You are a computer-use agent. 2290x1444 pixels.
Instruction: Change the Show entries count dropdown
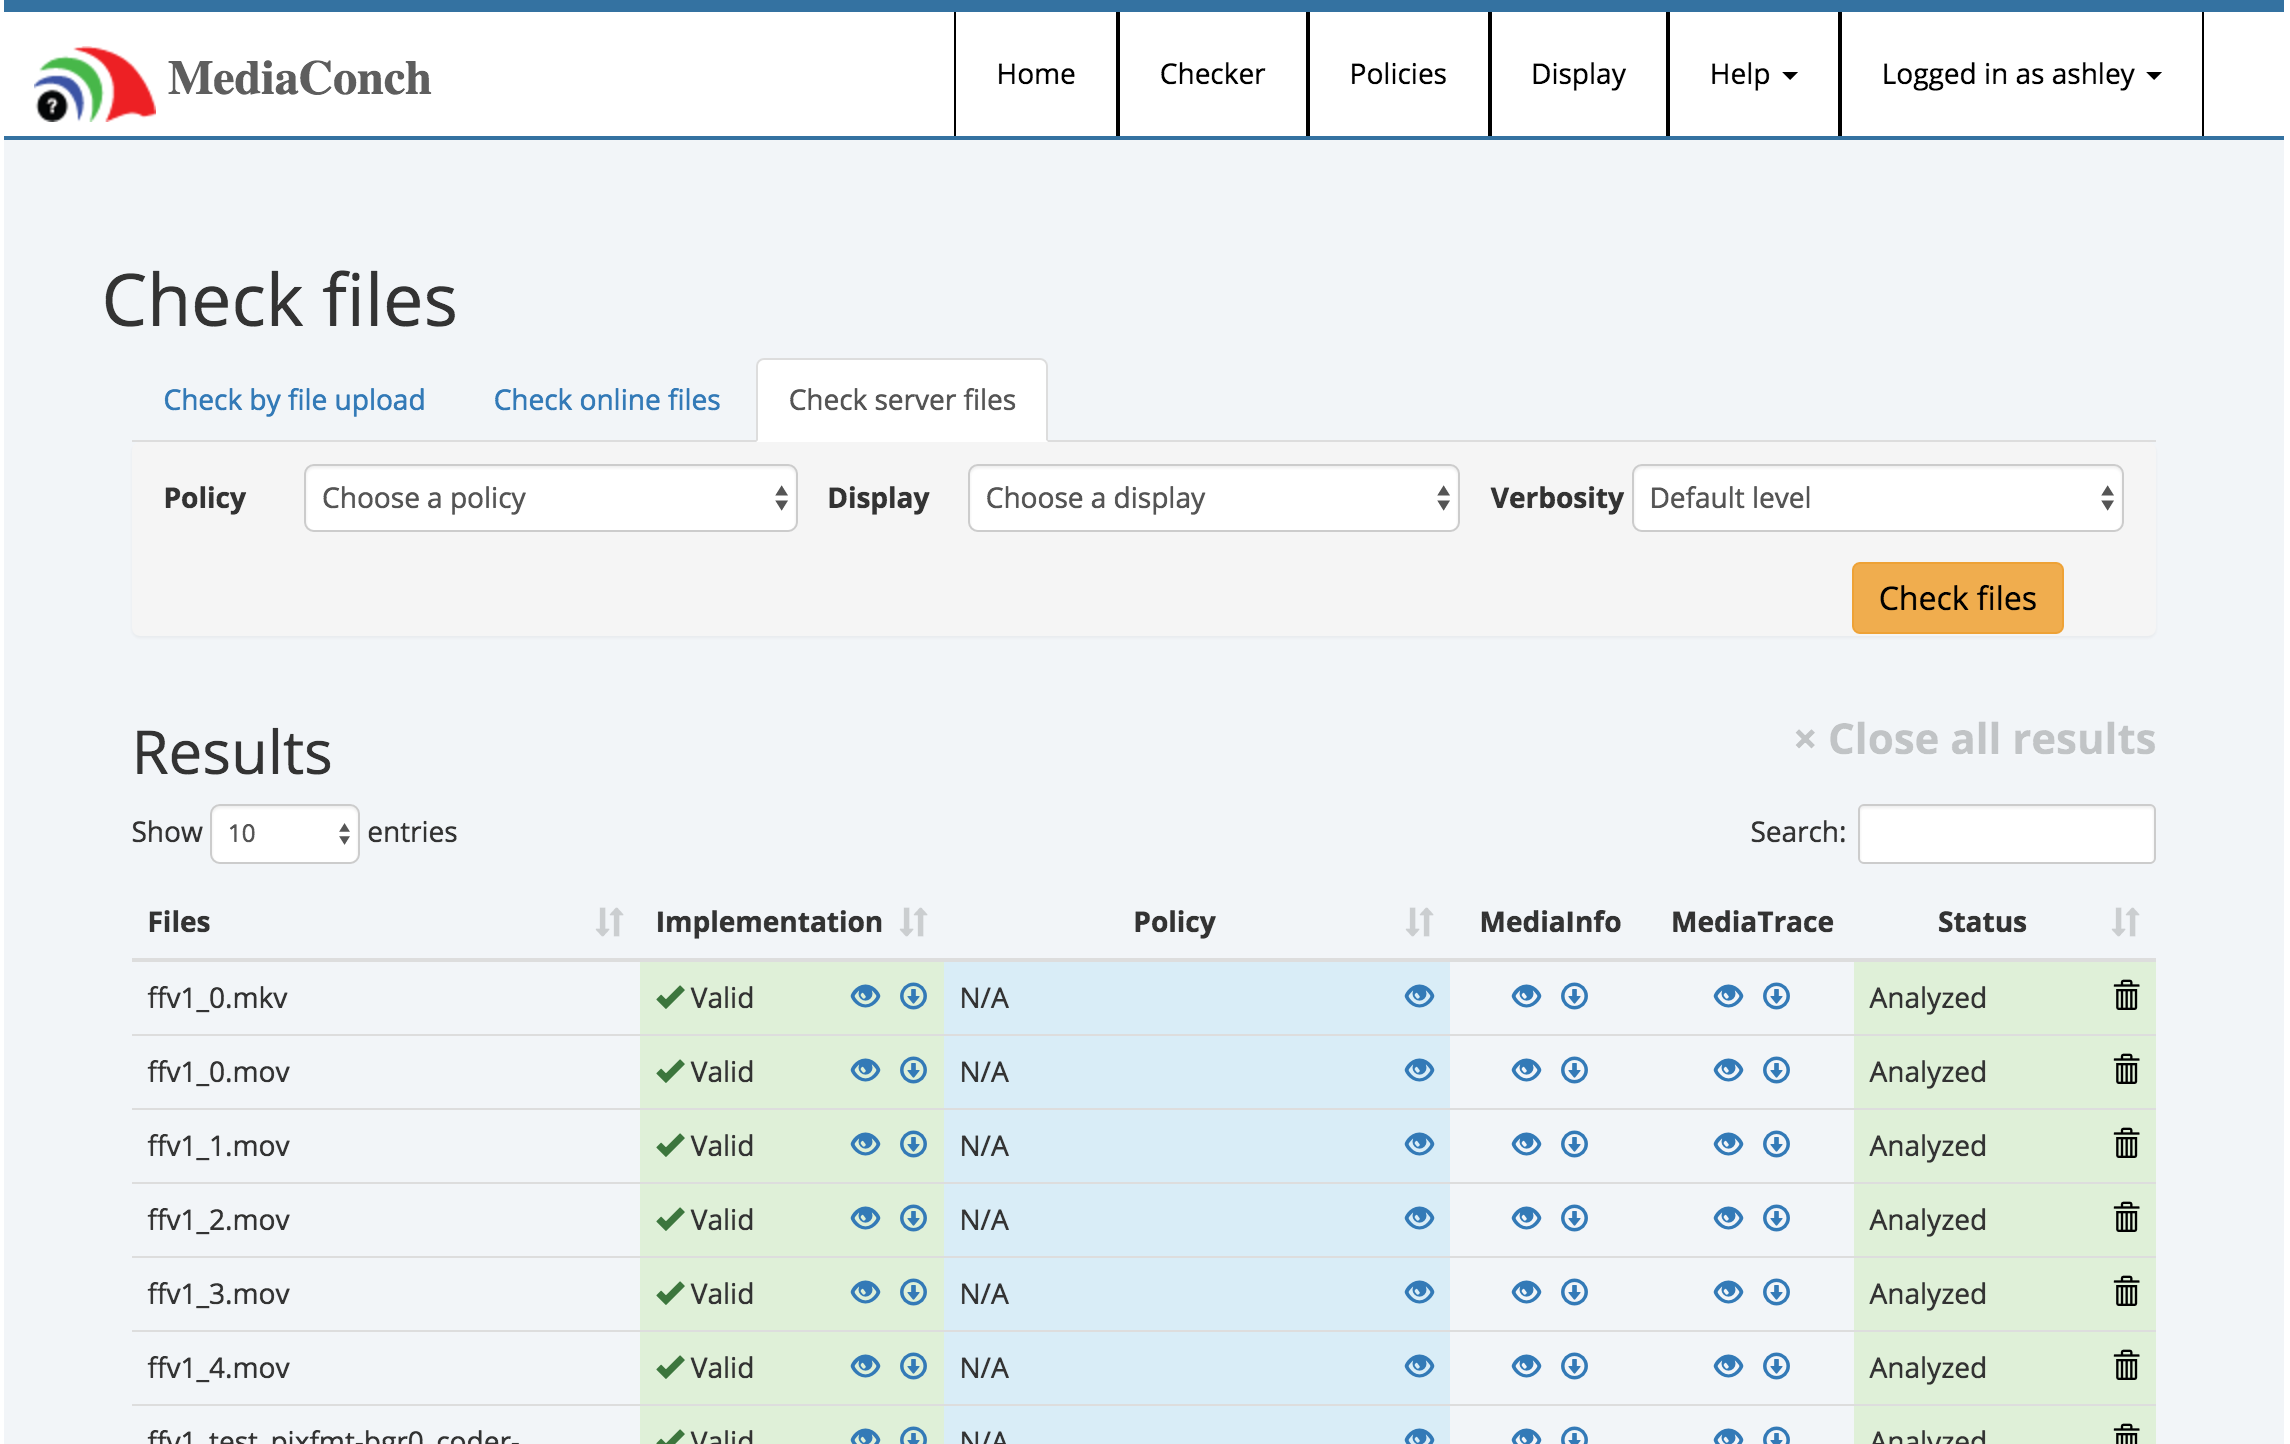[285, 833]
